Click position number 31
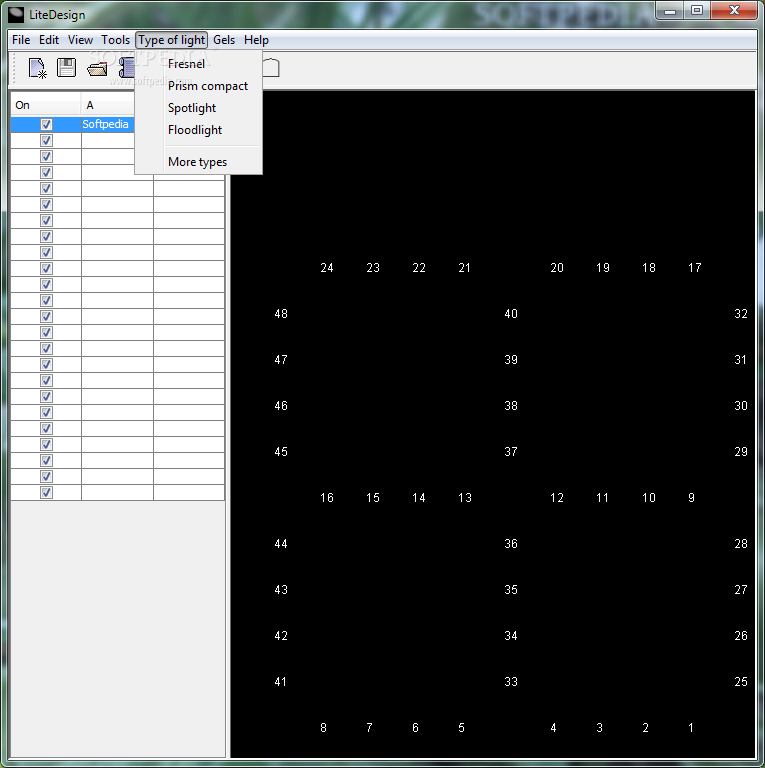This screenshot has height=768, width=765. click(740, 360)
